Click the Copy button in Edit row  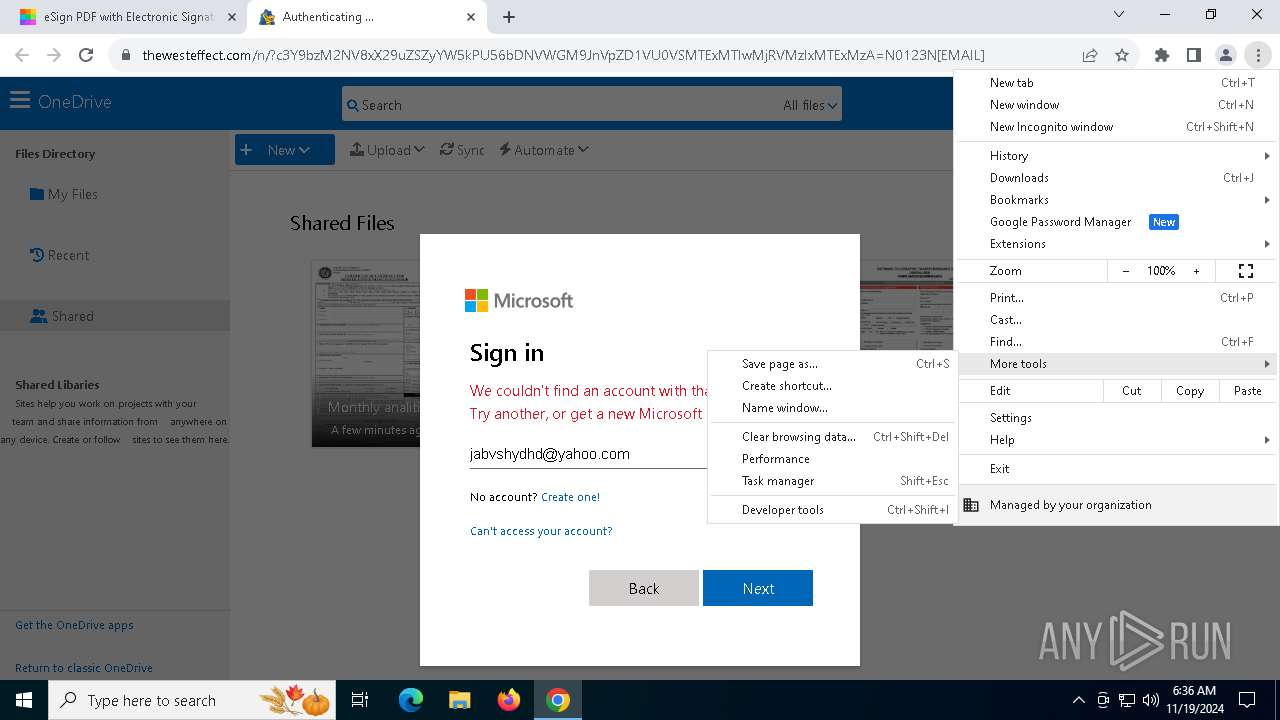point(1190,391)
